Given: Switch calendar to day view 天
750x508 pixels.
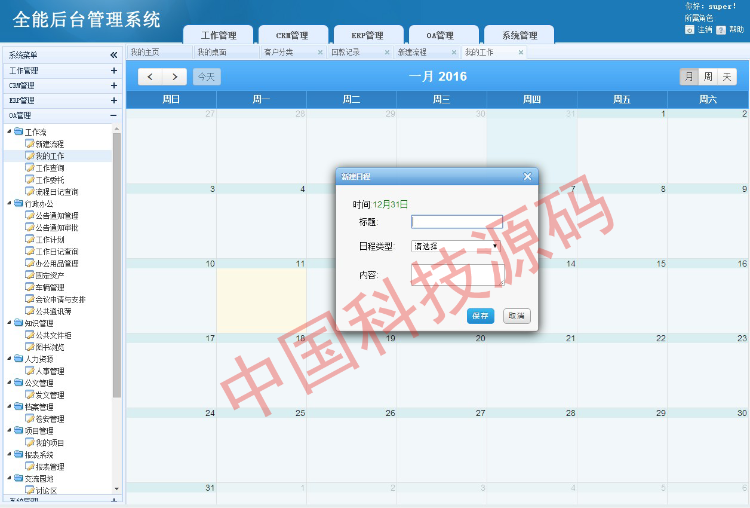Looking at the screenshot, I should pyautogui.click(x=727, y=77).
